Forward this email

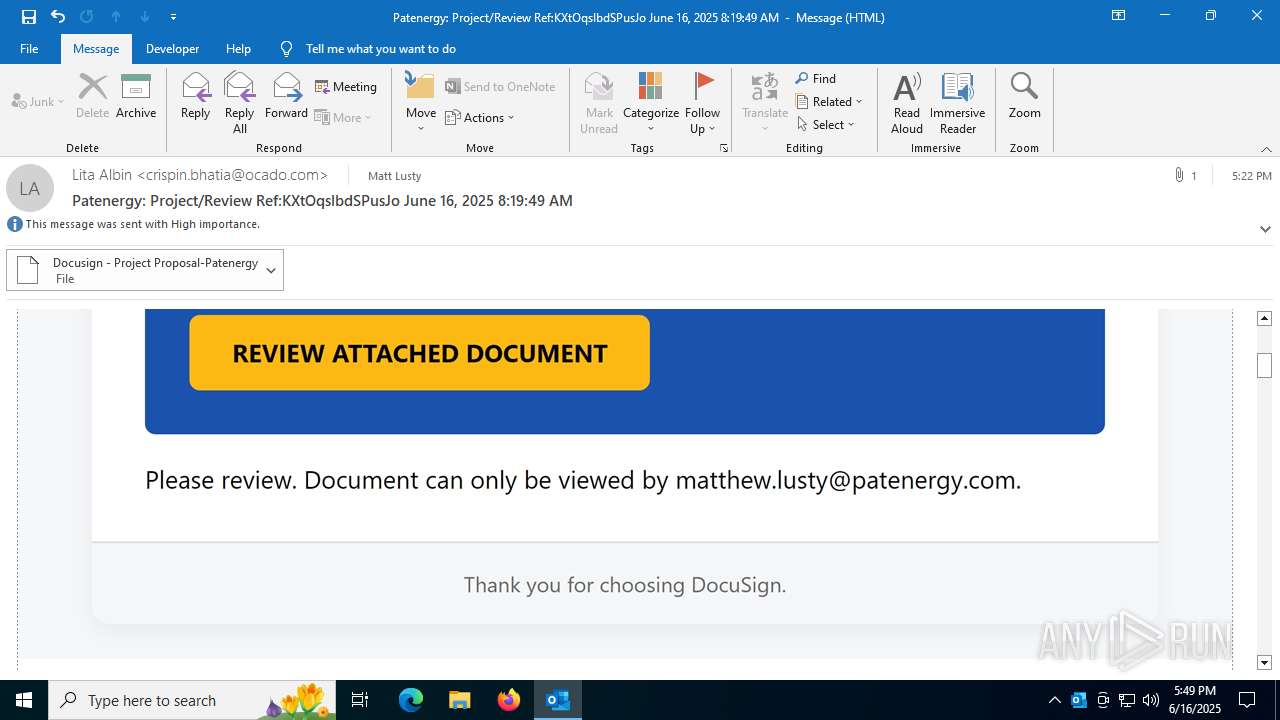[286, 96]
